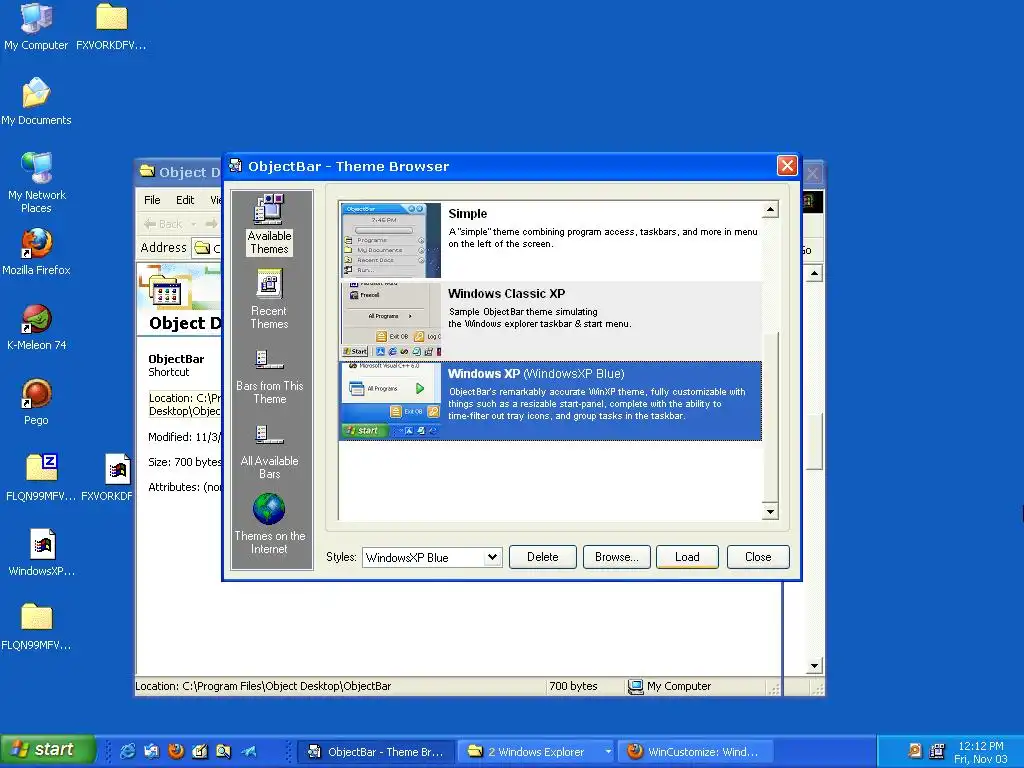The image size is (1024, 768).
Task: Select the Windows Classic XP theme thumbnail
Action: (x=391, y=321)
